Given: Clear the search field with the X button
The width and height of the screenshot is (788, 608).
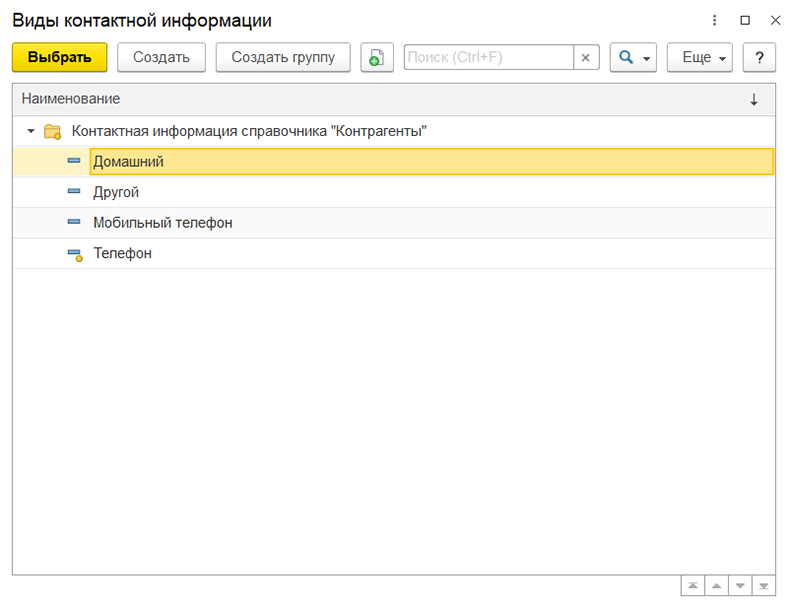Looking at the screenshot, I should [586, 57].
